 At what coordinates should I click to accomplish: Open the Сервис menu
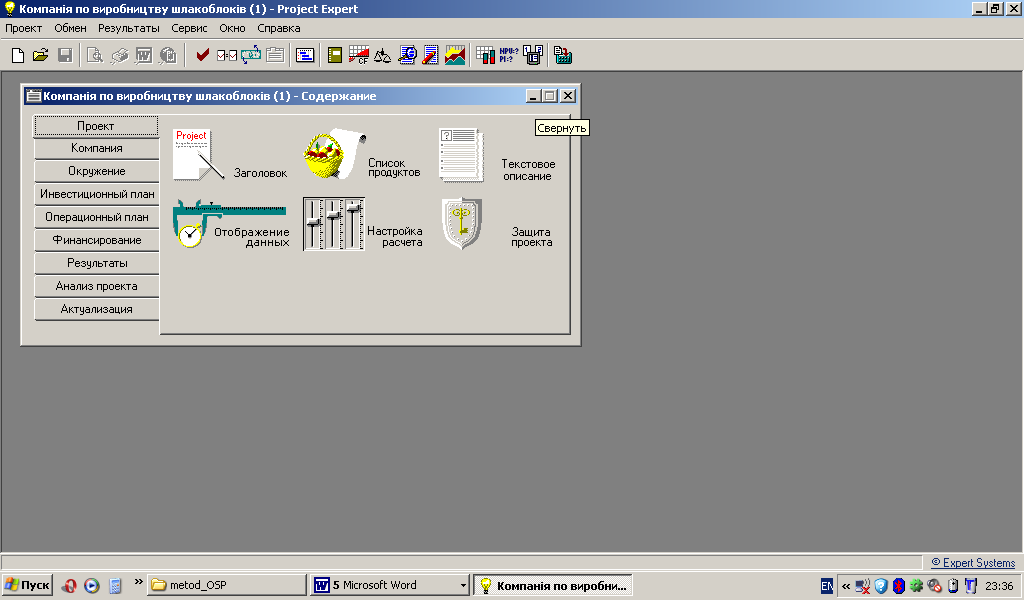point(189,28)
